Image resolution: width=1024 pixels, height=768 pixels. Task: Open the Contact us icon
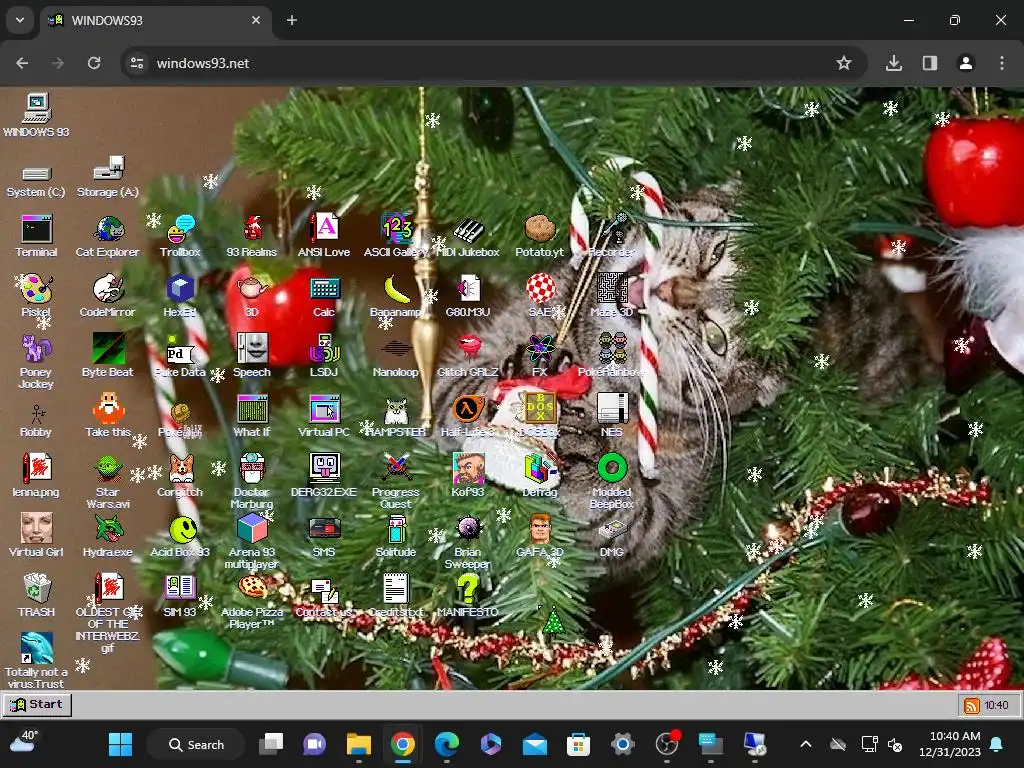point(324,590)
